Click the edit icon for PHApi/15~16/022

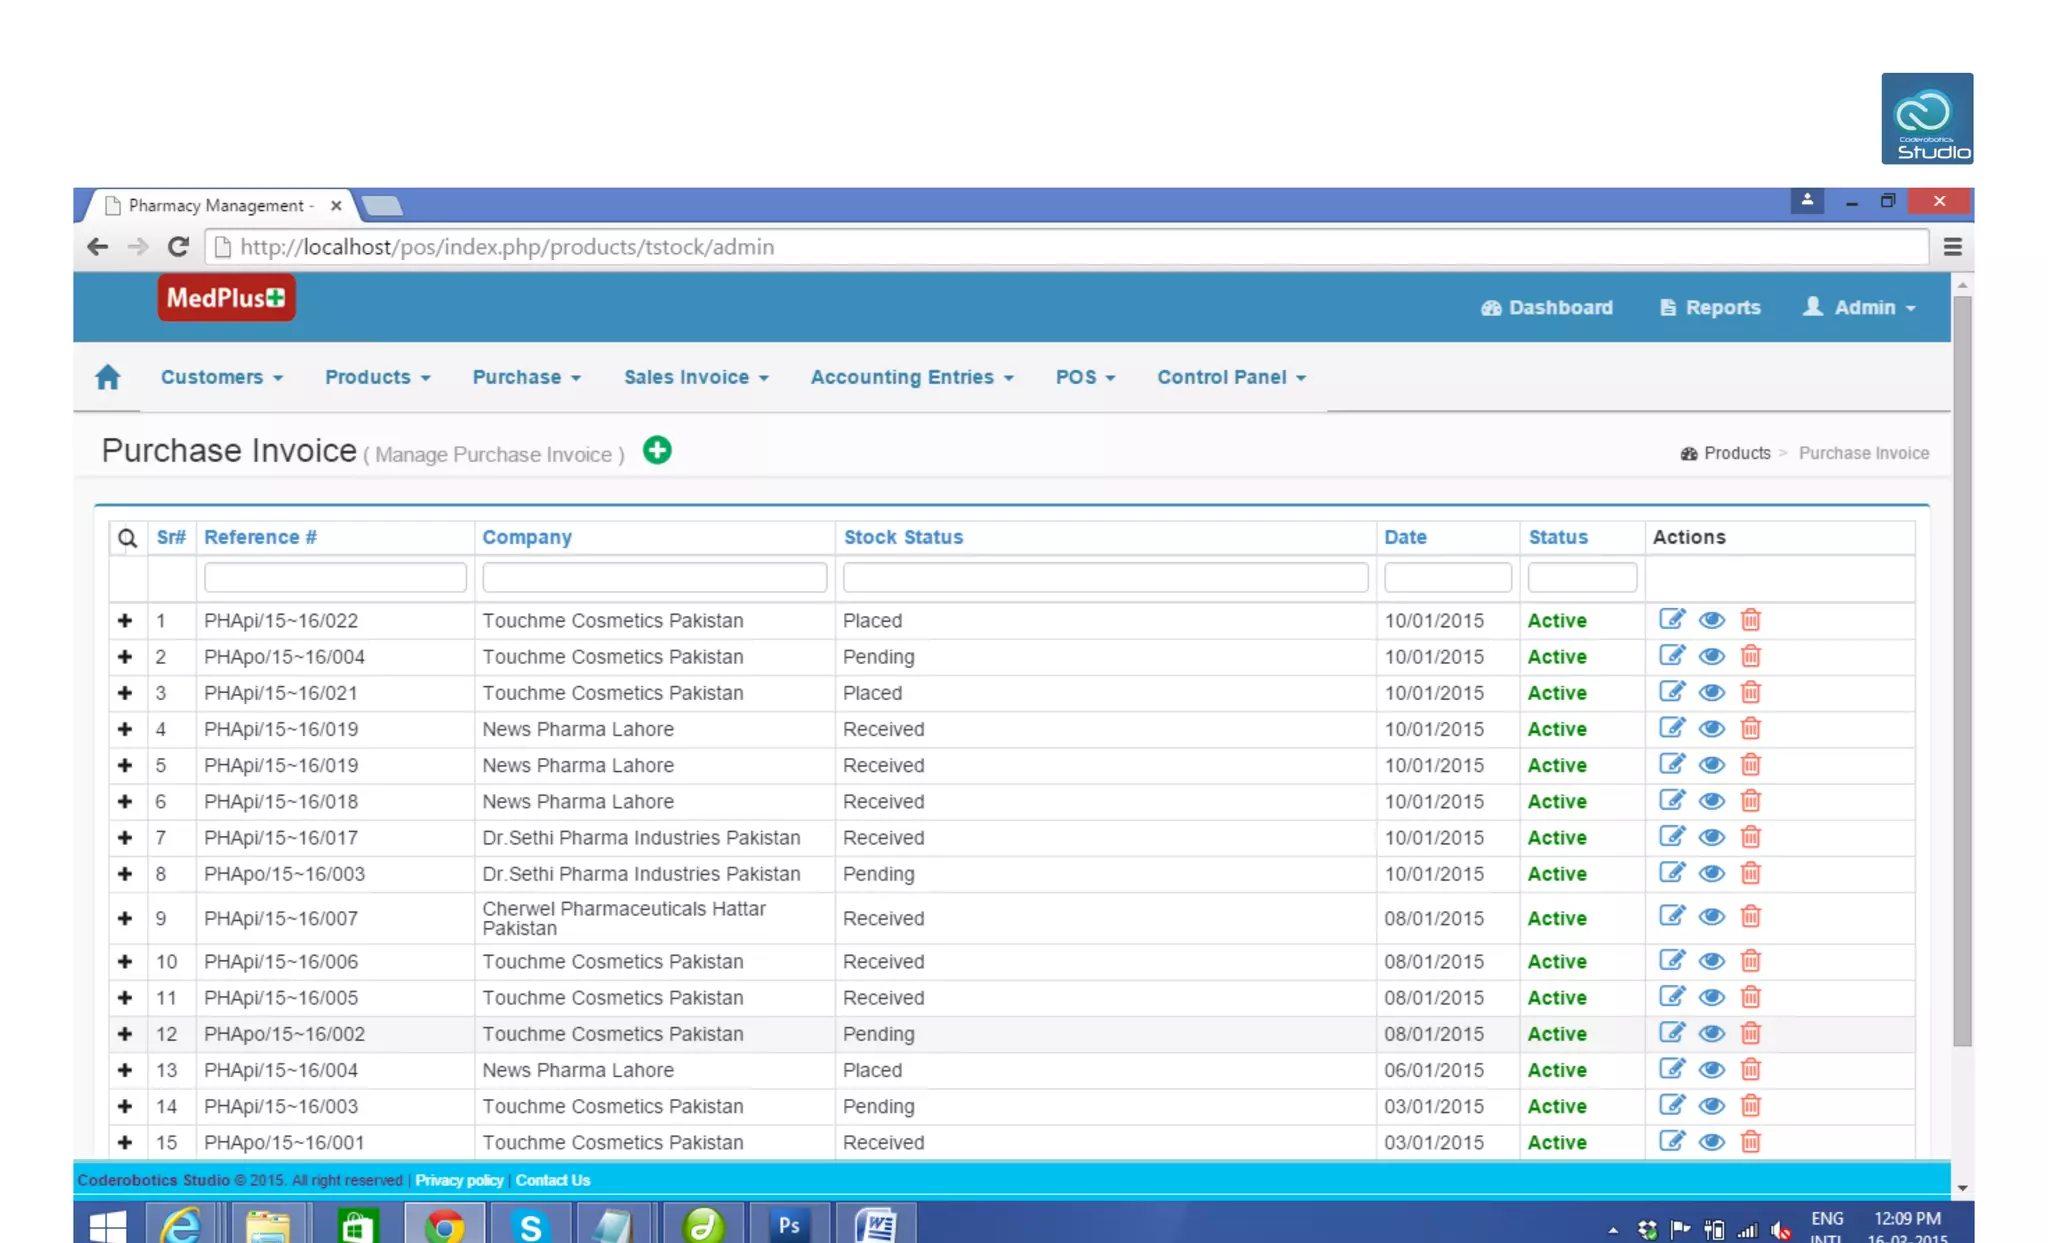tap(1671, 620)
